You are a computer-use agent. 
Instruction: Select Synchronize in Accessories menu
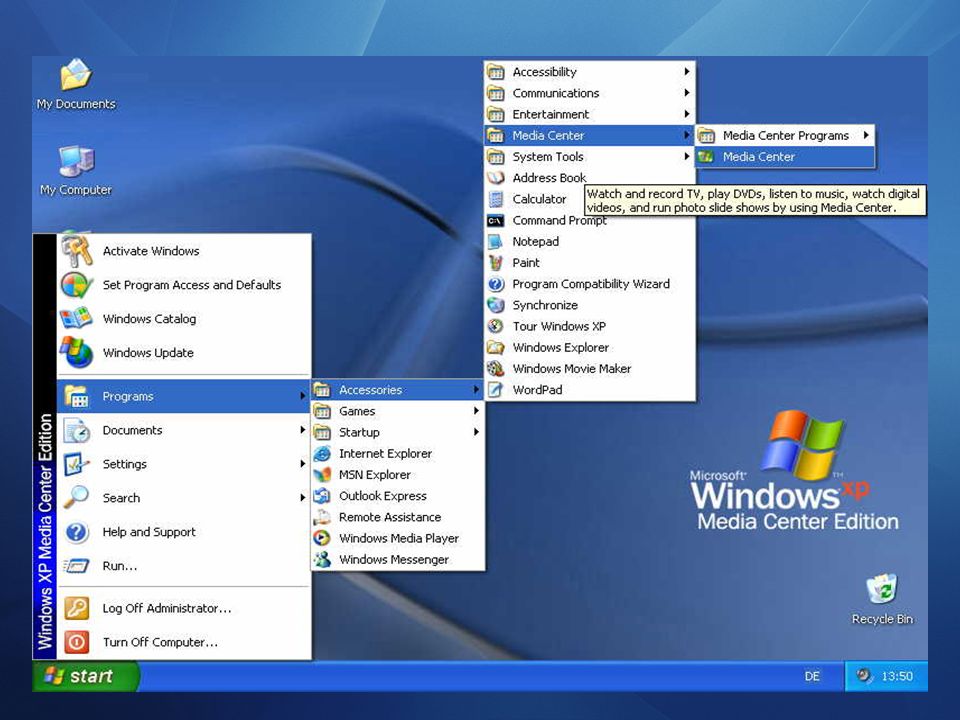click(590, 305)
